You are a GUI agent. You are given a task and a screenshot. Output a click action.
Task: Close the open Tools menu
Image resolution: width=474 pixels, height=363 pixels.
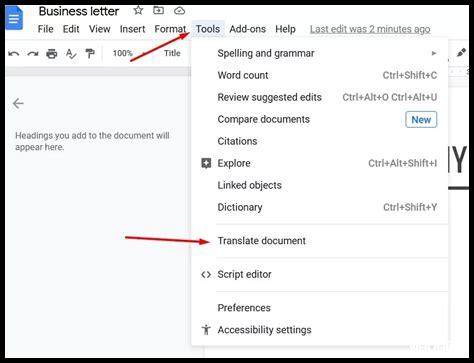[208, 29]
